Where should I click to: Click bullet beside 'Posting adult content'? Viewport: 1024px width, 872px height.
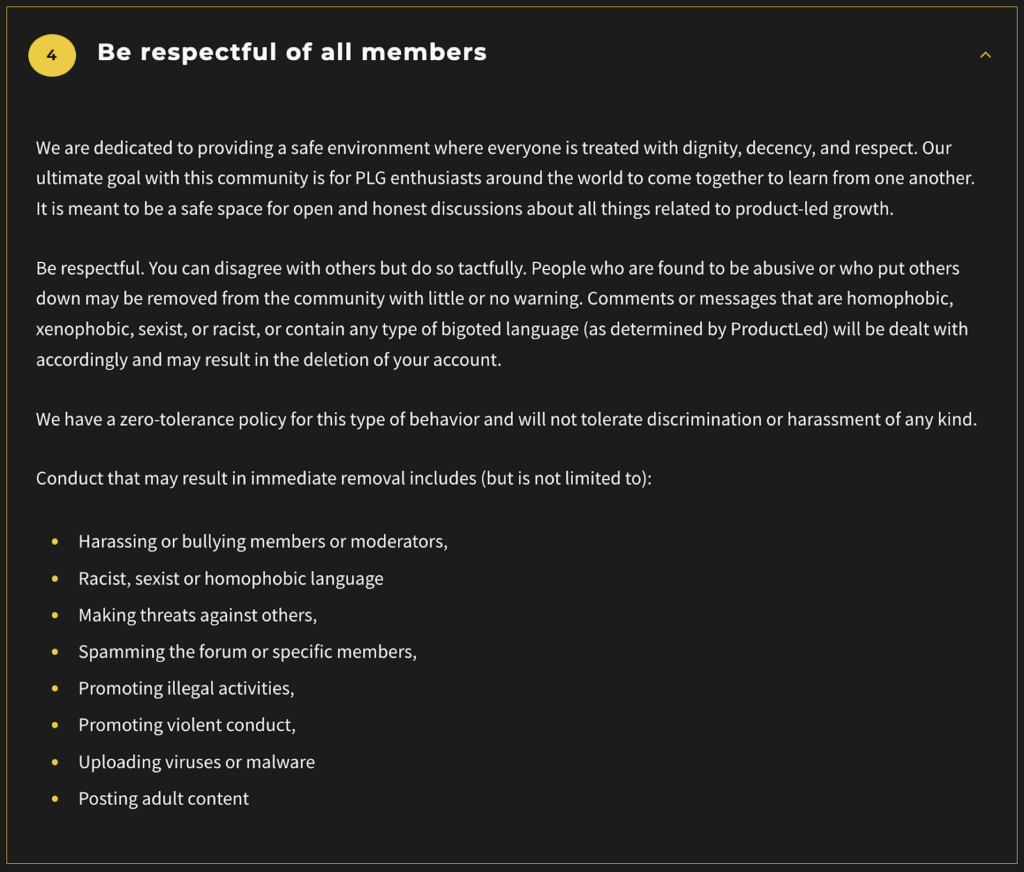point(55,799)
